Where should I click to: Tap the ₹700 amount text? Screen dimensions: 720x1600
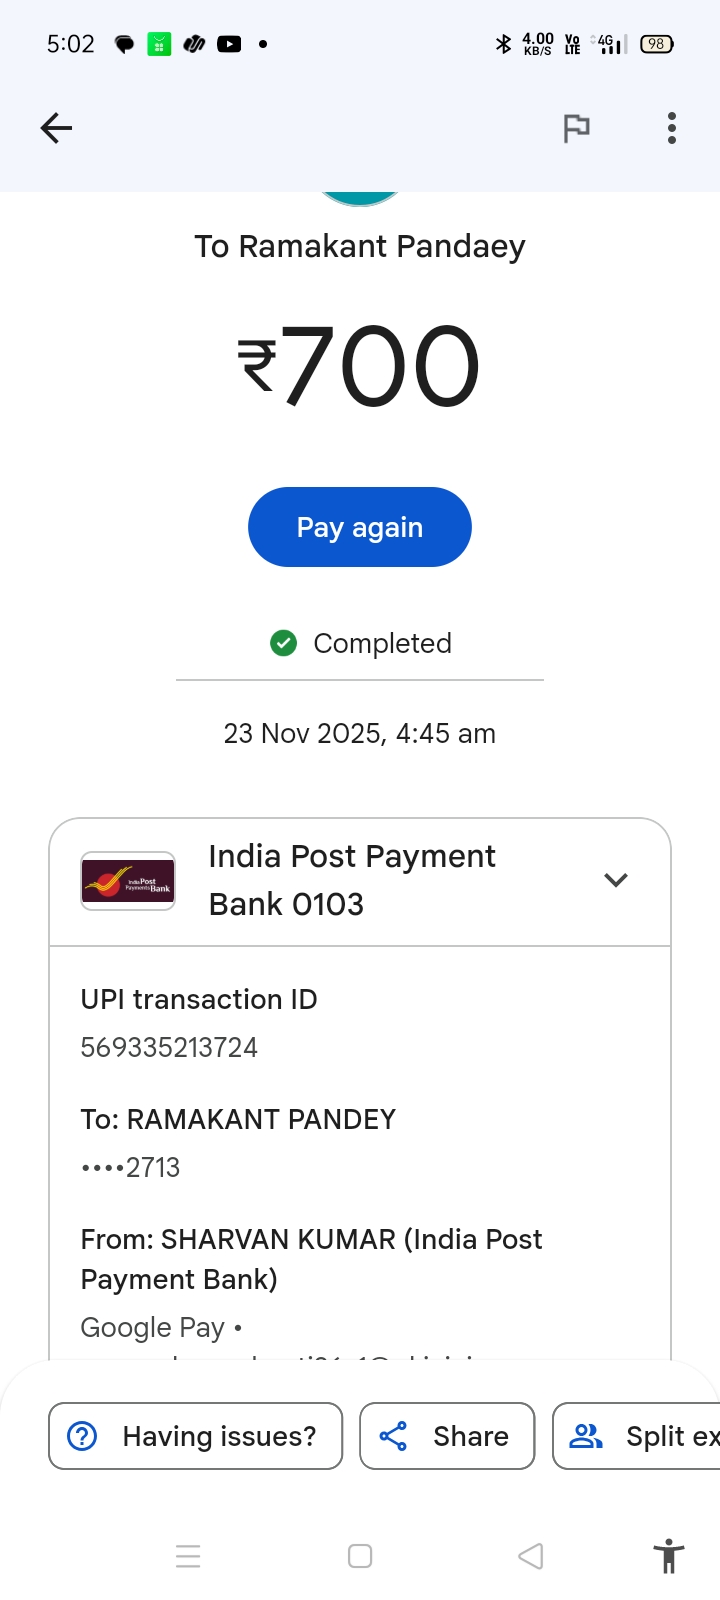[360, 367]
